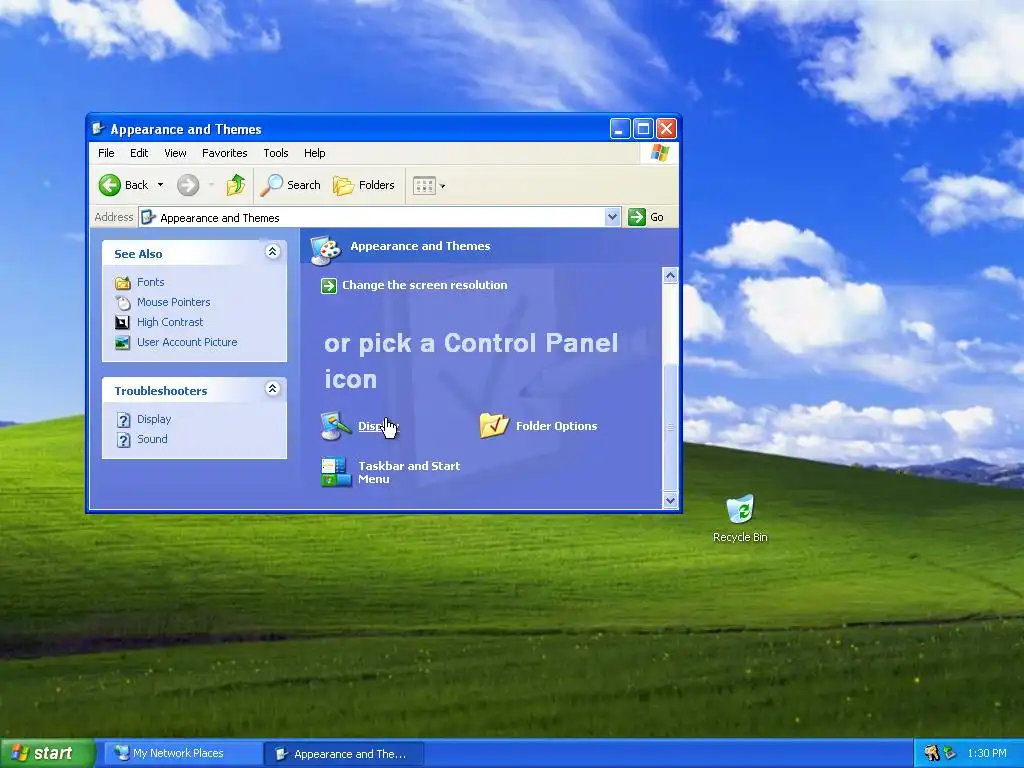Go up one folder level icon
This screenshot has width=1024, height=768.
pos(236,185)
